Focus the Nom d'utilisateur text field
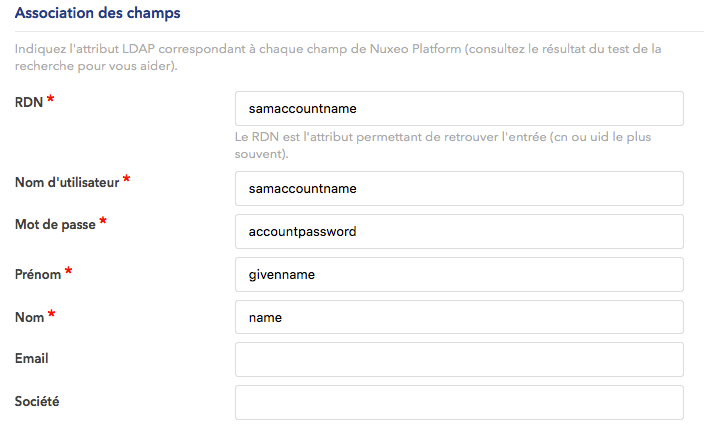Screen dimensions: 710x435 [459, 188]
